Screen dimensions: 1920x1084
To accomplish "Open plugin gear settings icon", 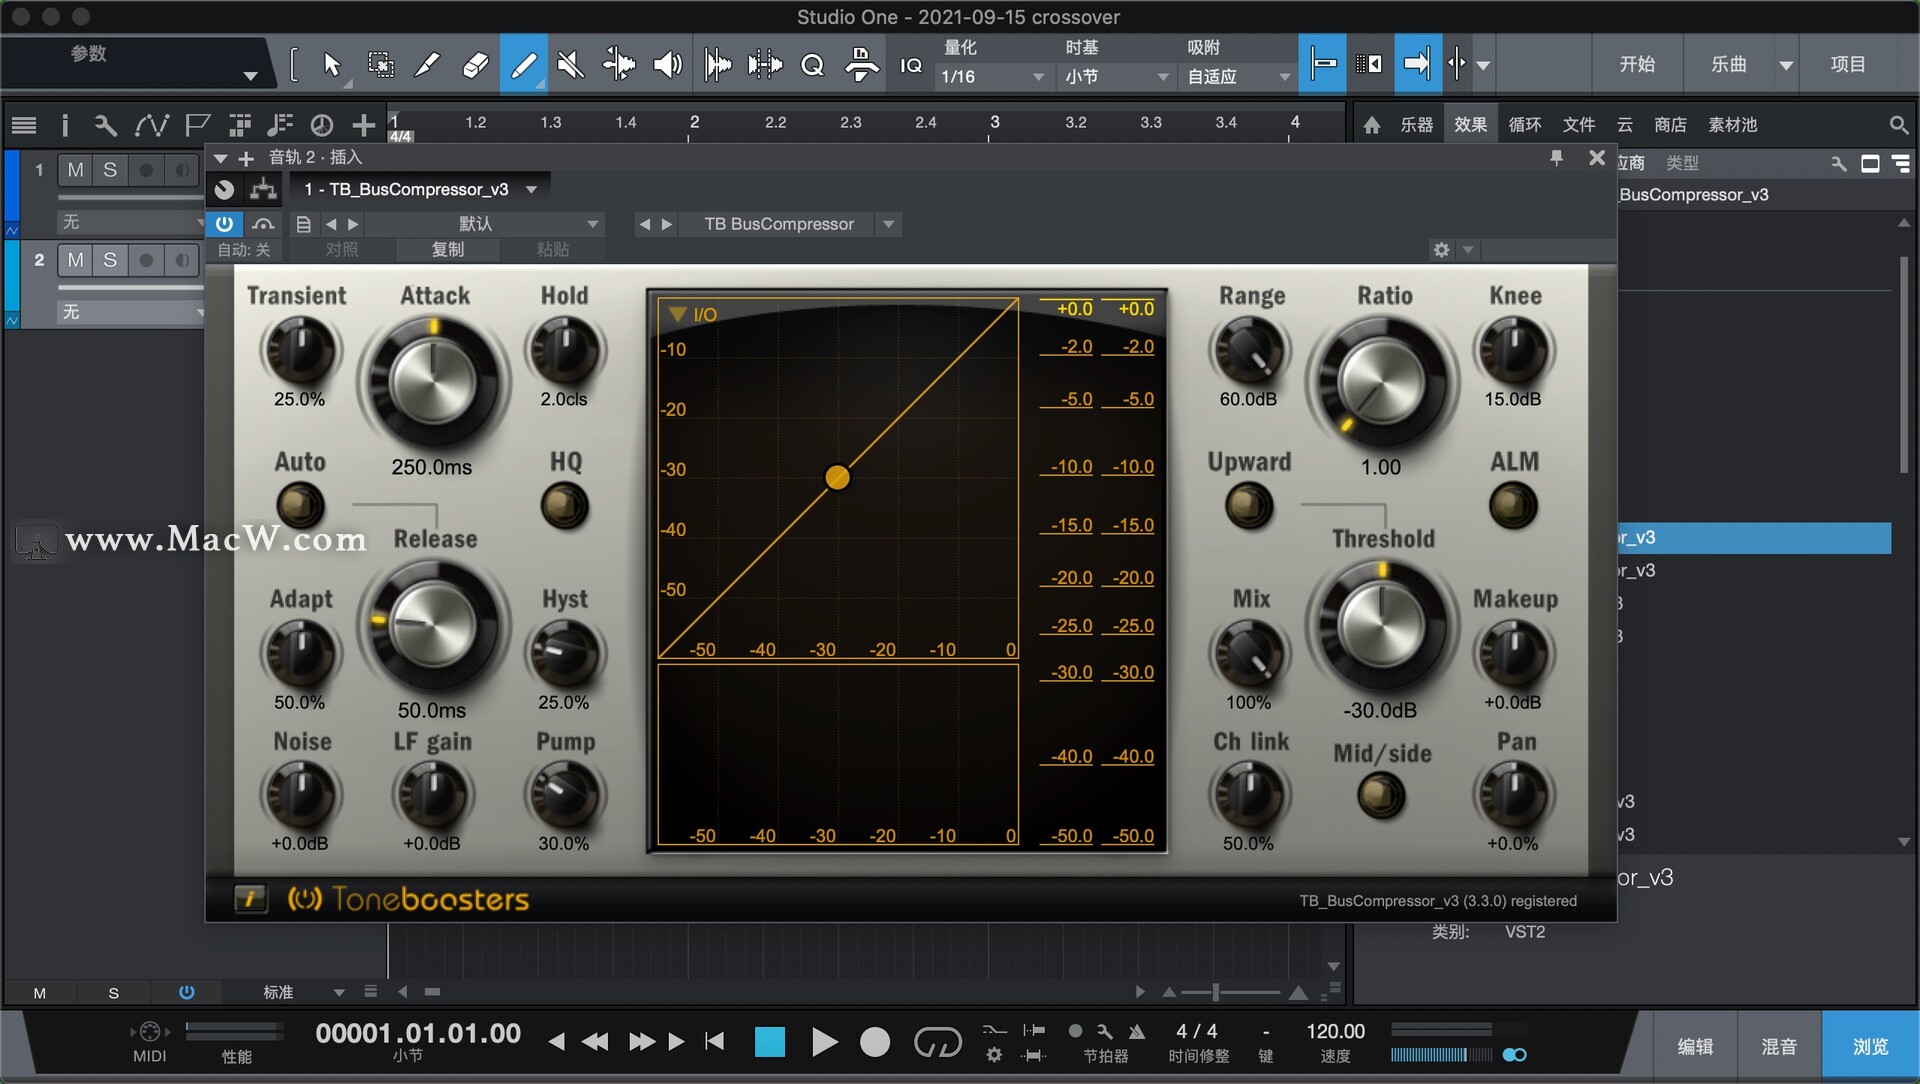I will click(x=1441, y=250).
